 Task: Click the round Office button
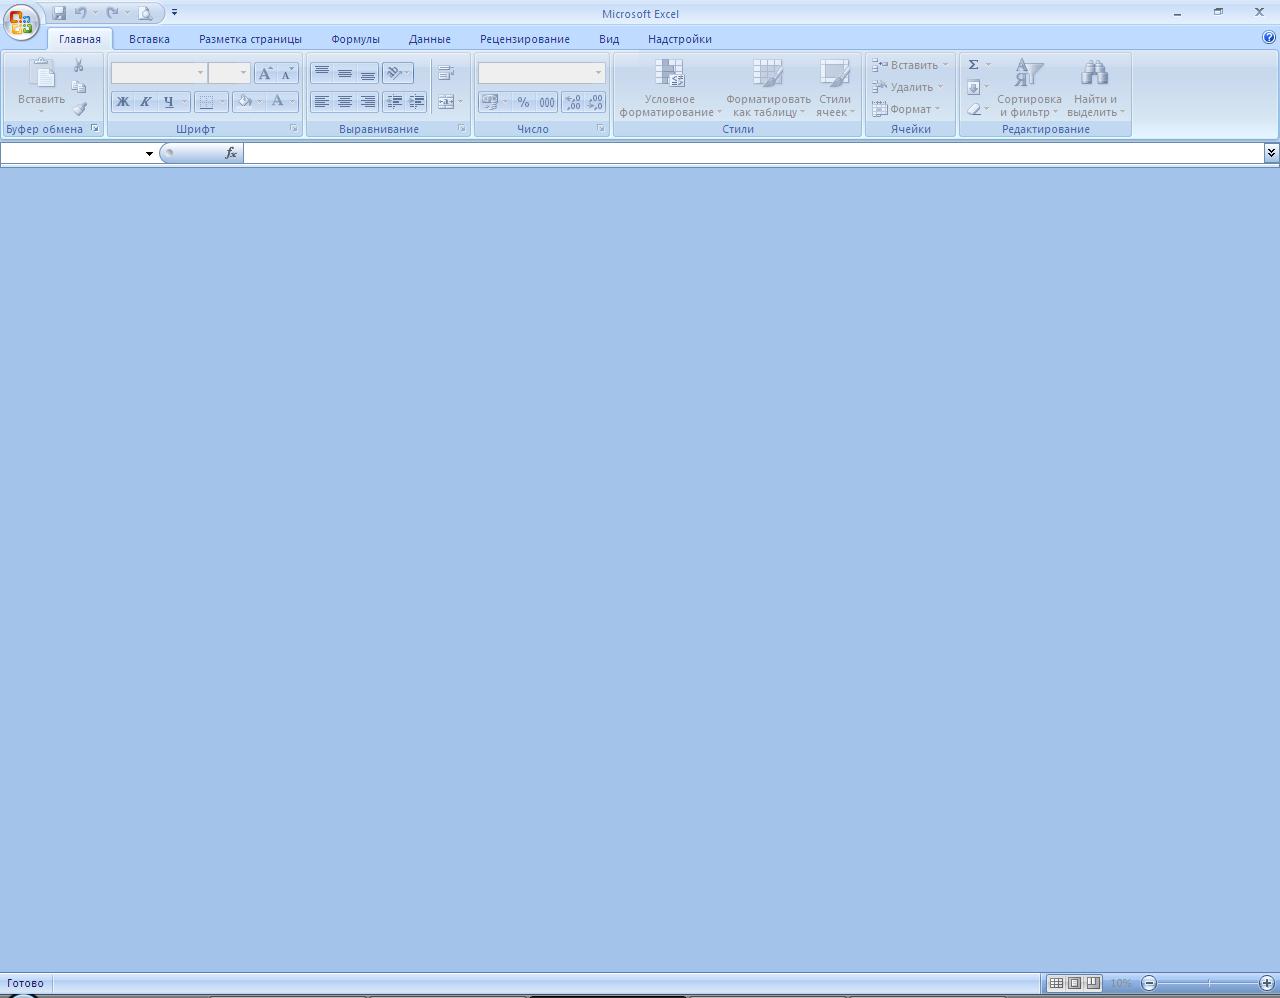coord(20,21)
